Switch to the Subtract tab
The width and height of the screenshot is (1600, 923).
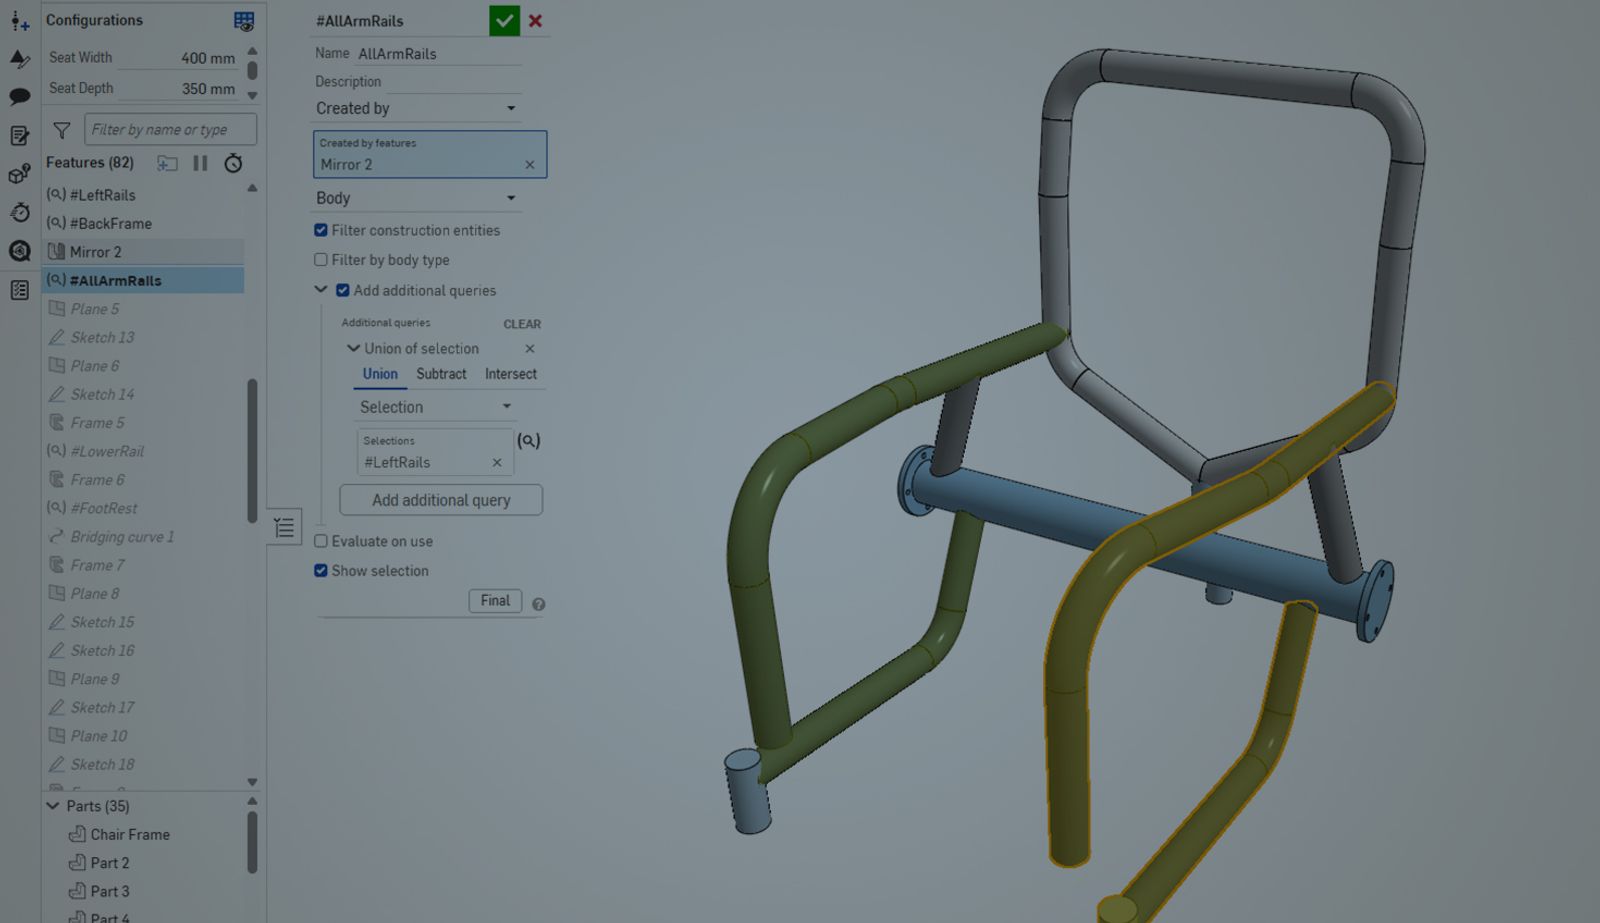(441, 373)
